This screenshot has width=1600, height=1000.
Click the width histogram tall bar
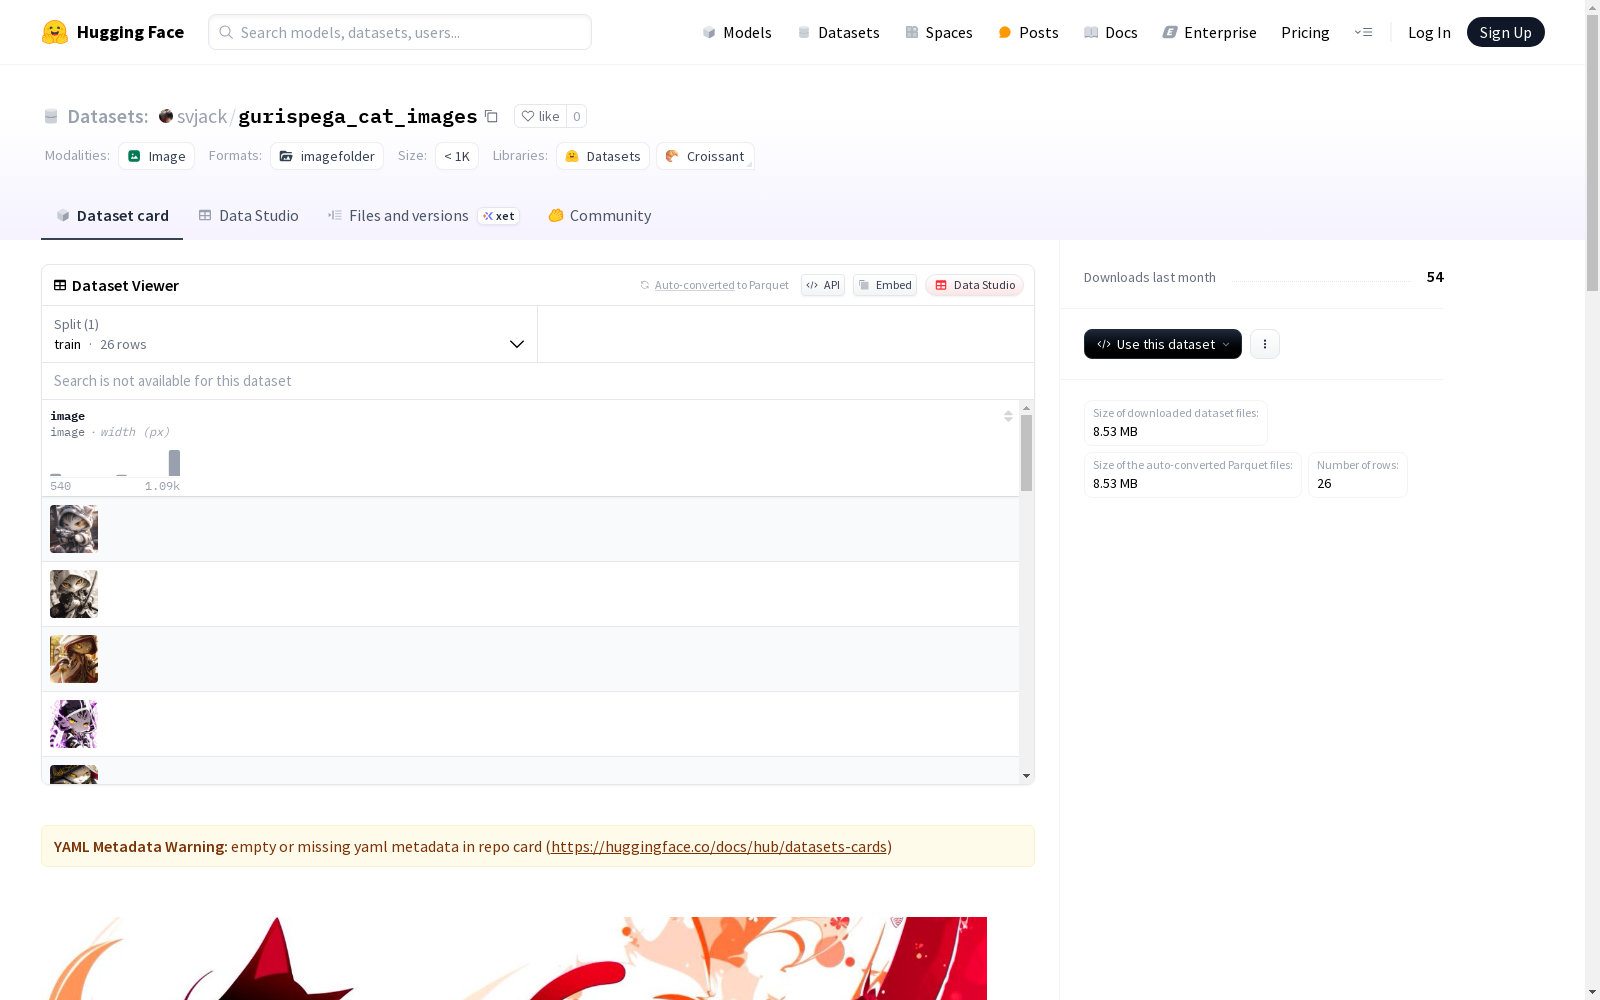[x=174, y=463]
